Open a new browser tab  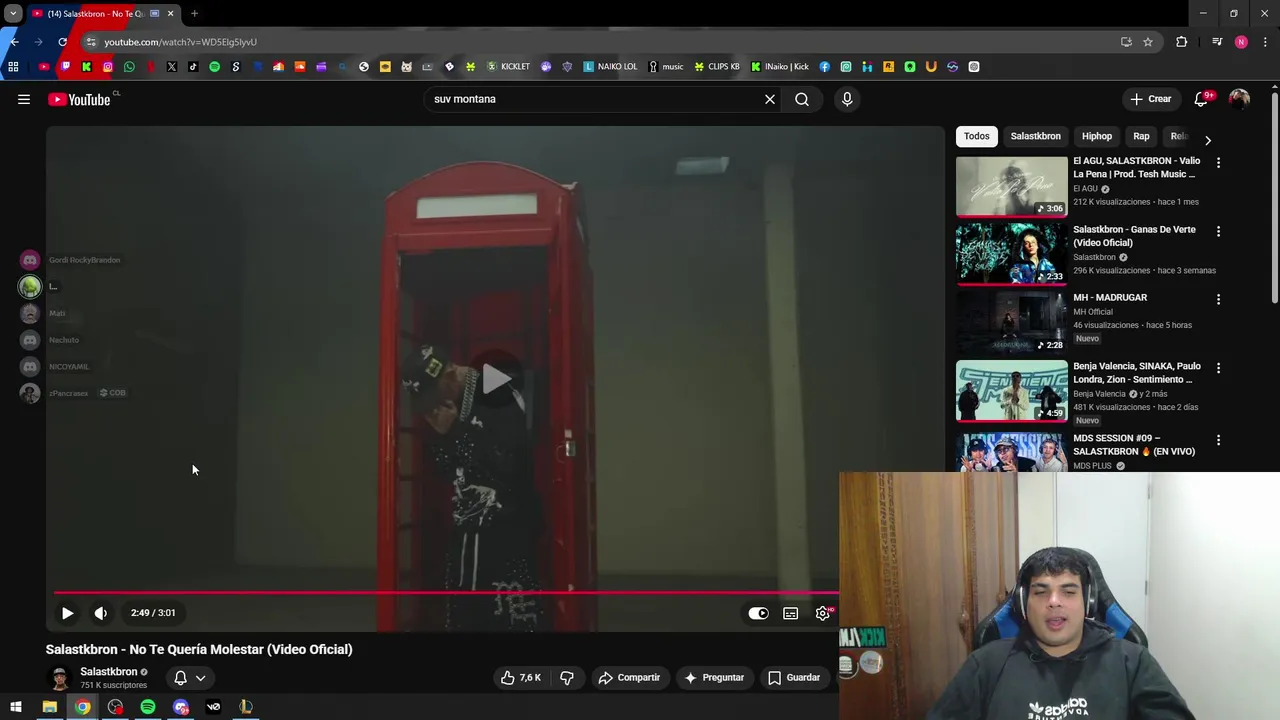[x=194, y=14]
